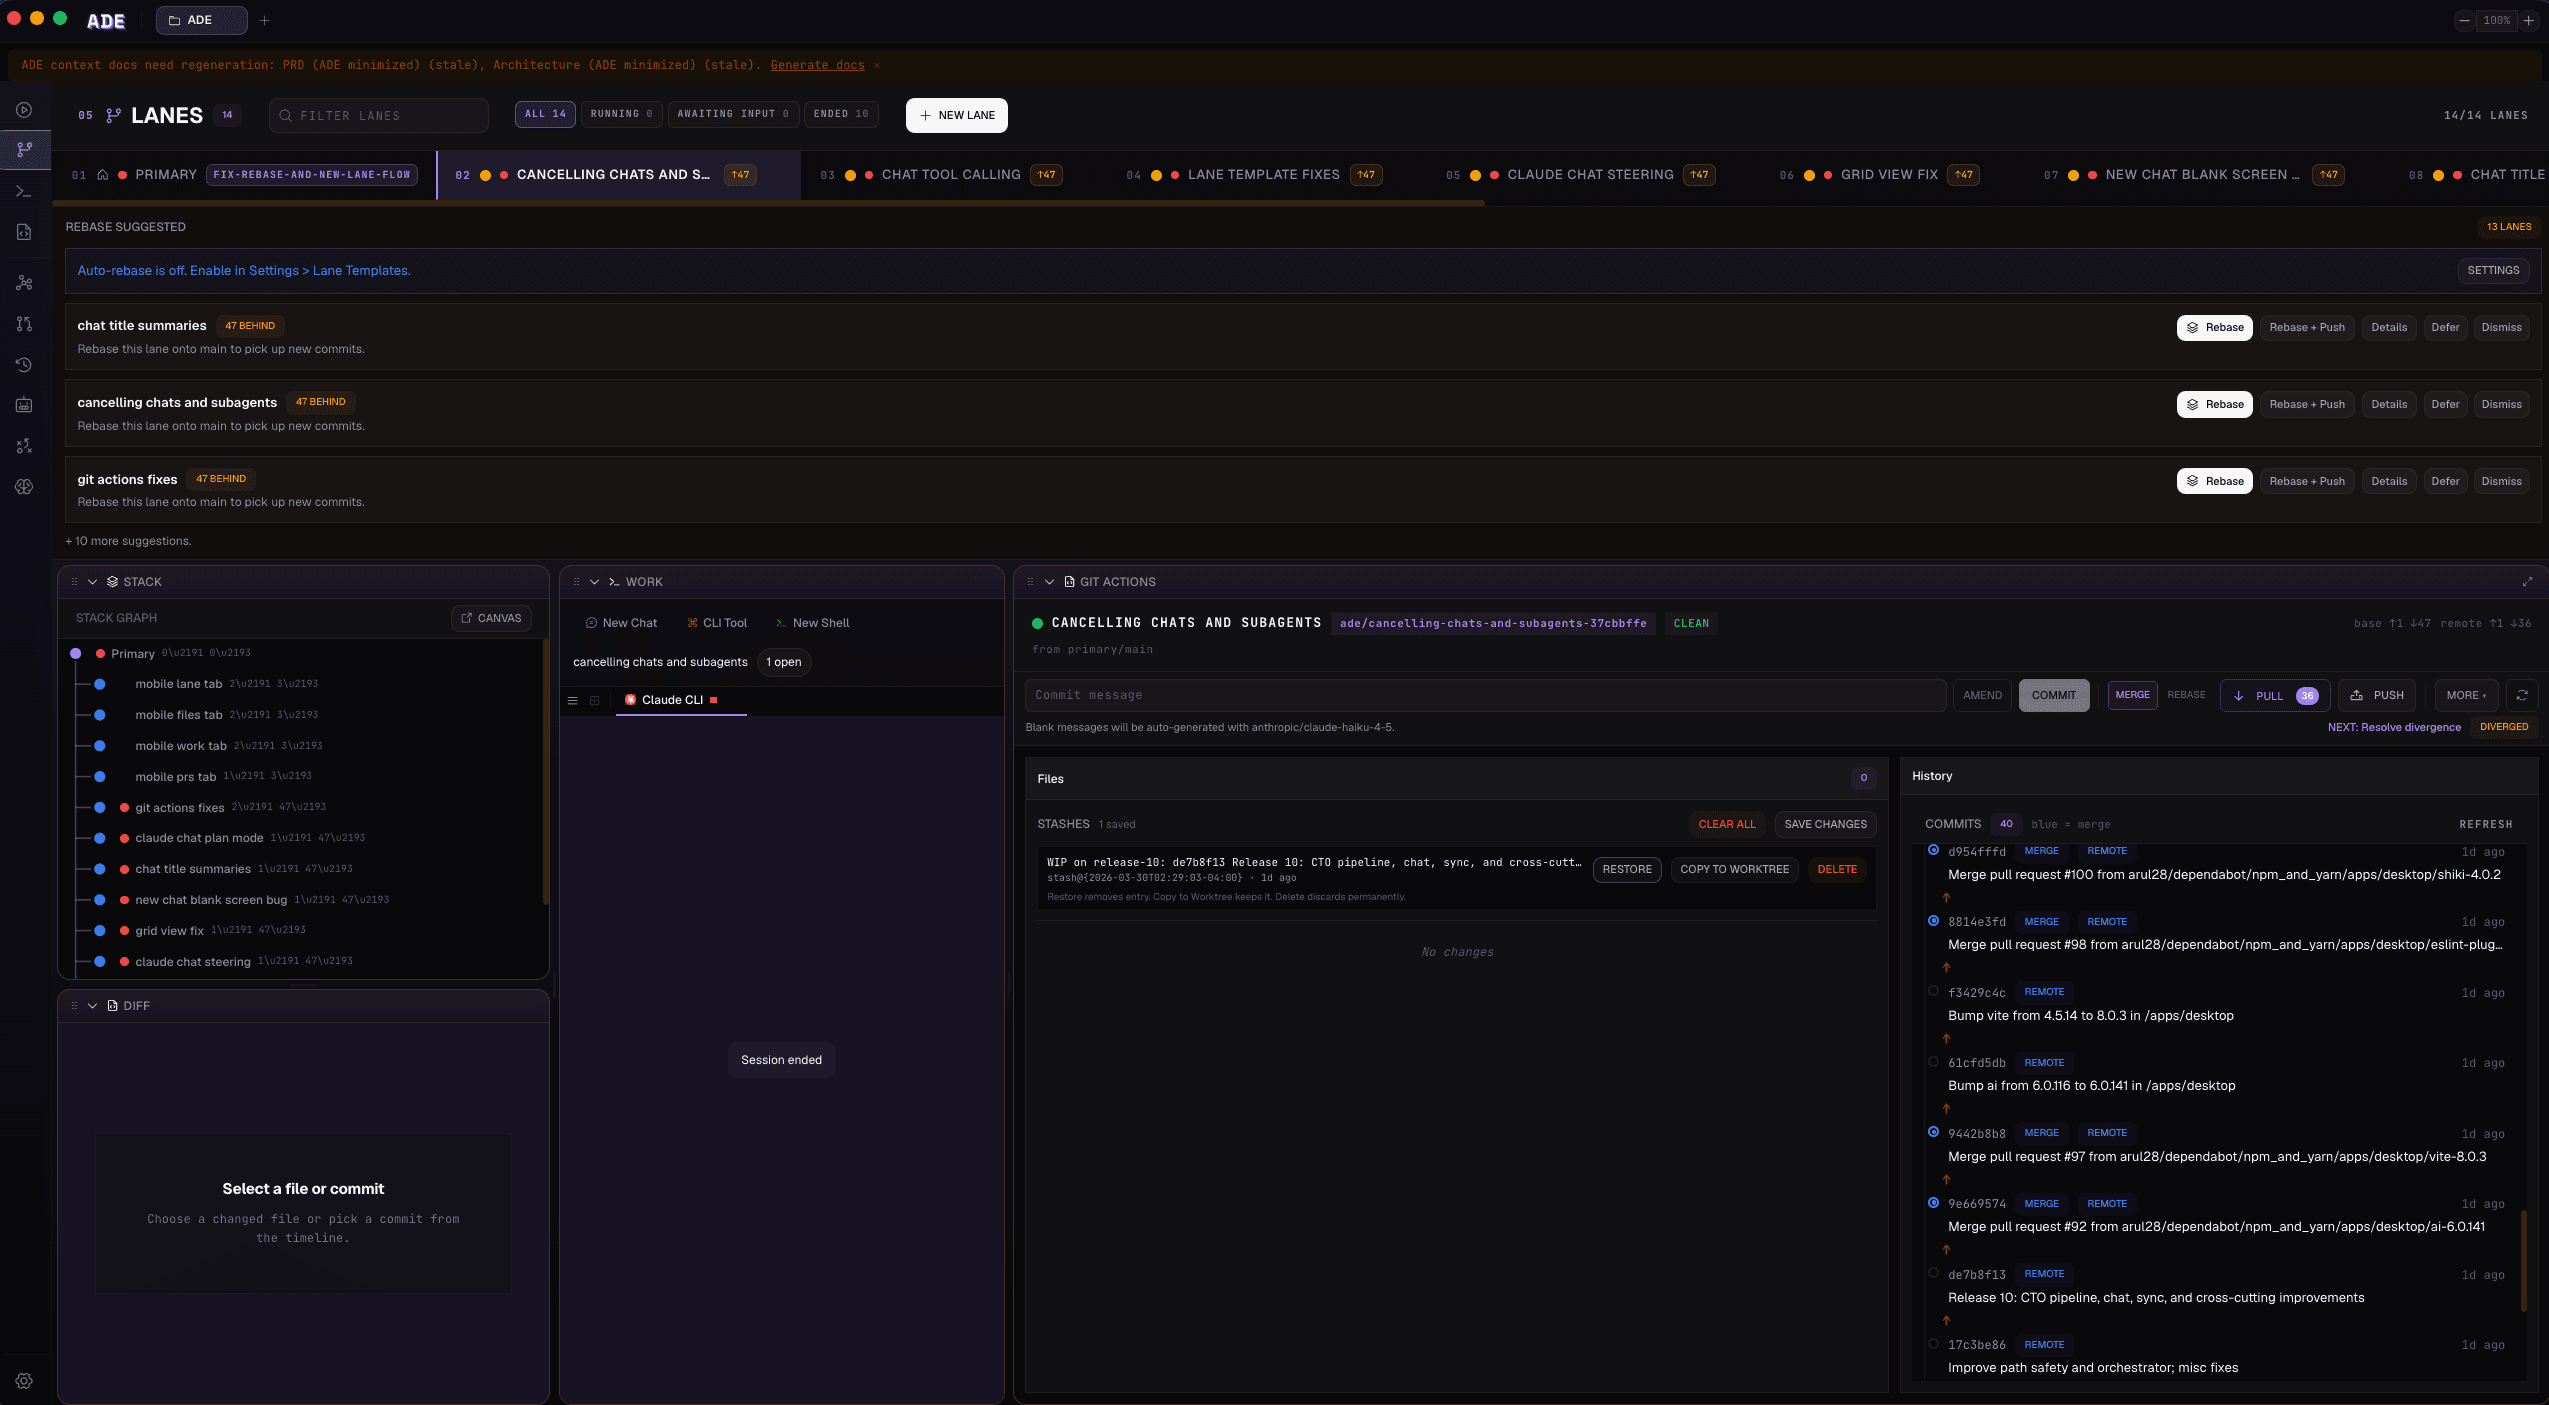Select the Claude CLI session tab

click(x=672, y=700)
